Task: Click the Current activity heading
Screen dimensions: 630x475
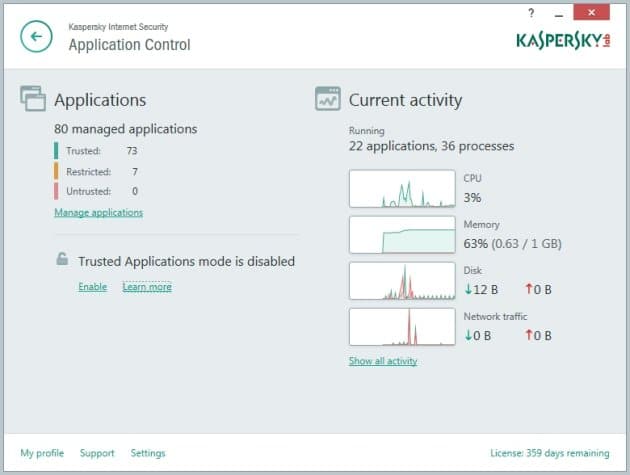Action: pos(405,100)
